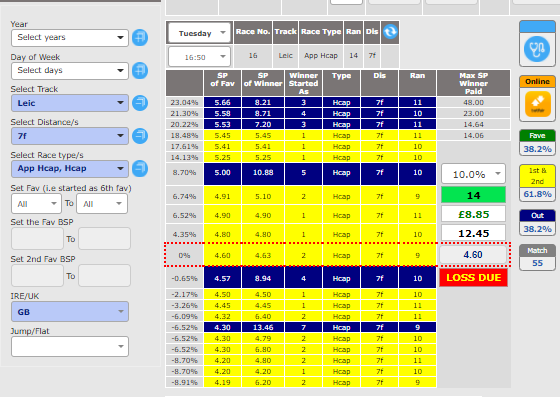The image size is (560, 397).
Task: Click the 48.00 Max SP Winner Paid value
Action: (474, 102)
